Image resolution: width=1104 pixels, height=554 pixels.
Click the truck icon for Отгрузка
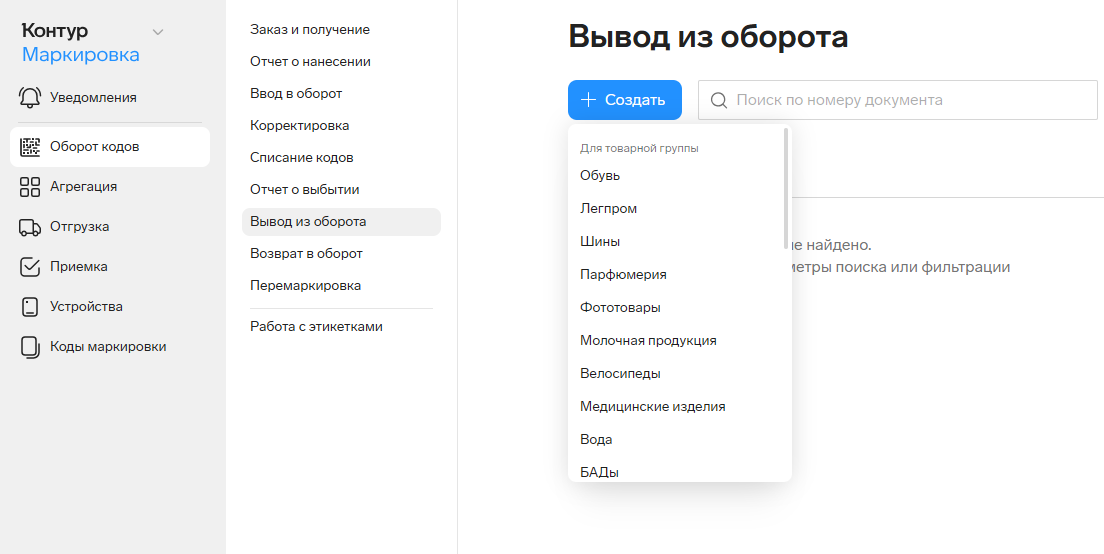click(x=30, y=227)
